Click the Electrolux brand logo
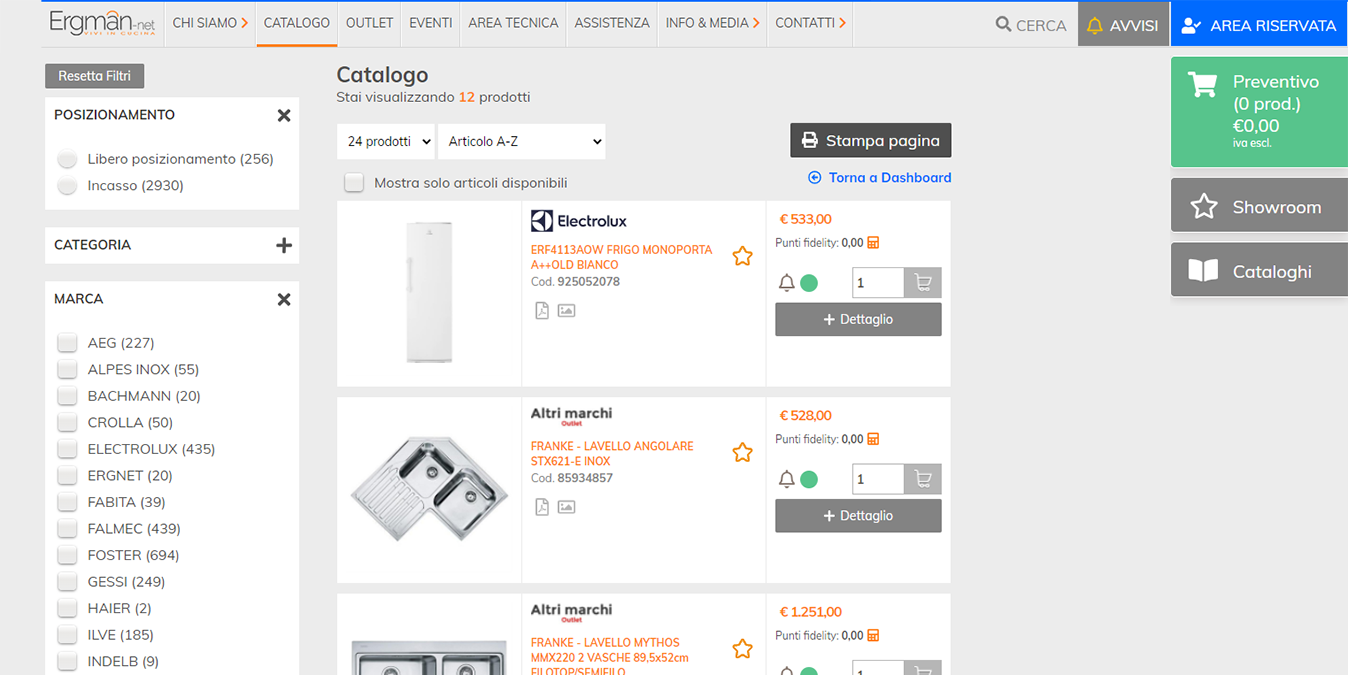 pos(579,221)
